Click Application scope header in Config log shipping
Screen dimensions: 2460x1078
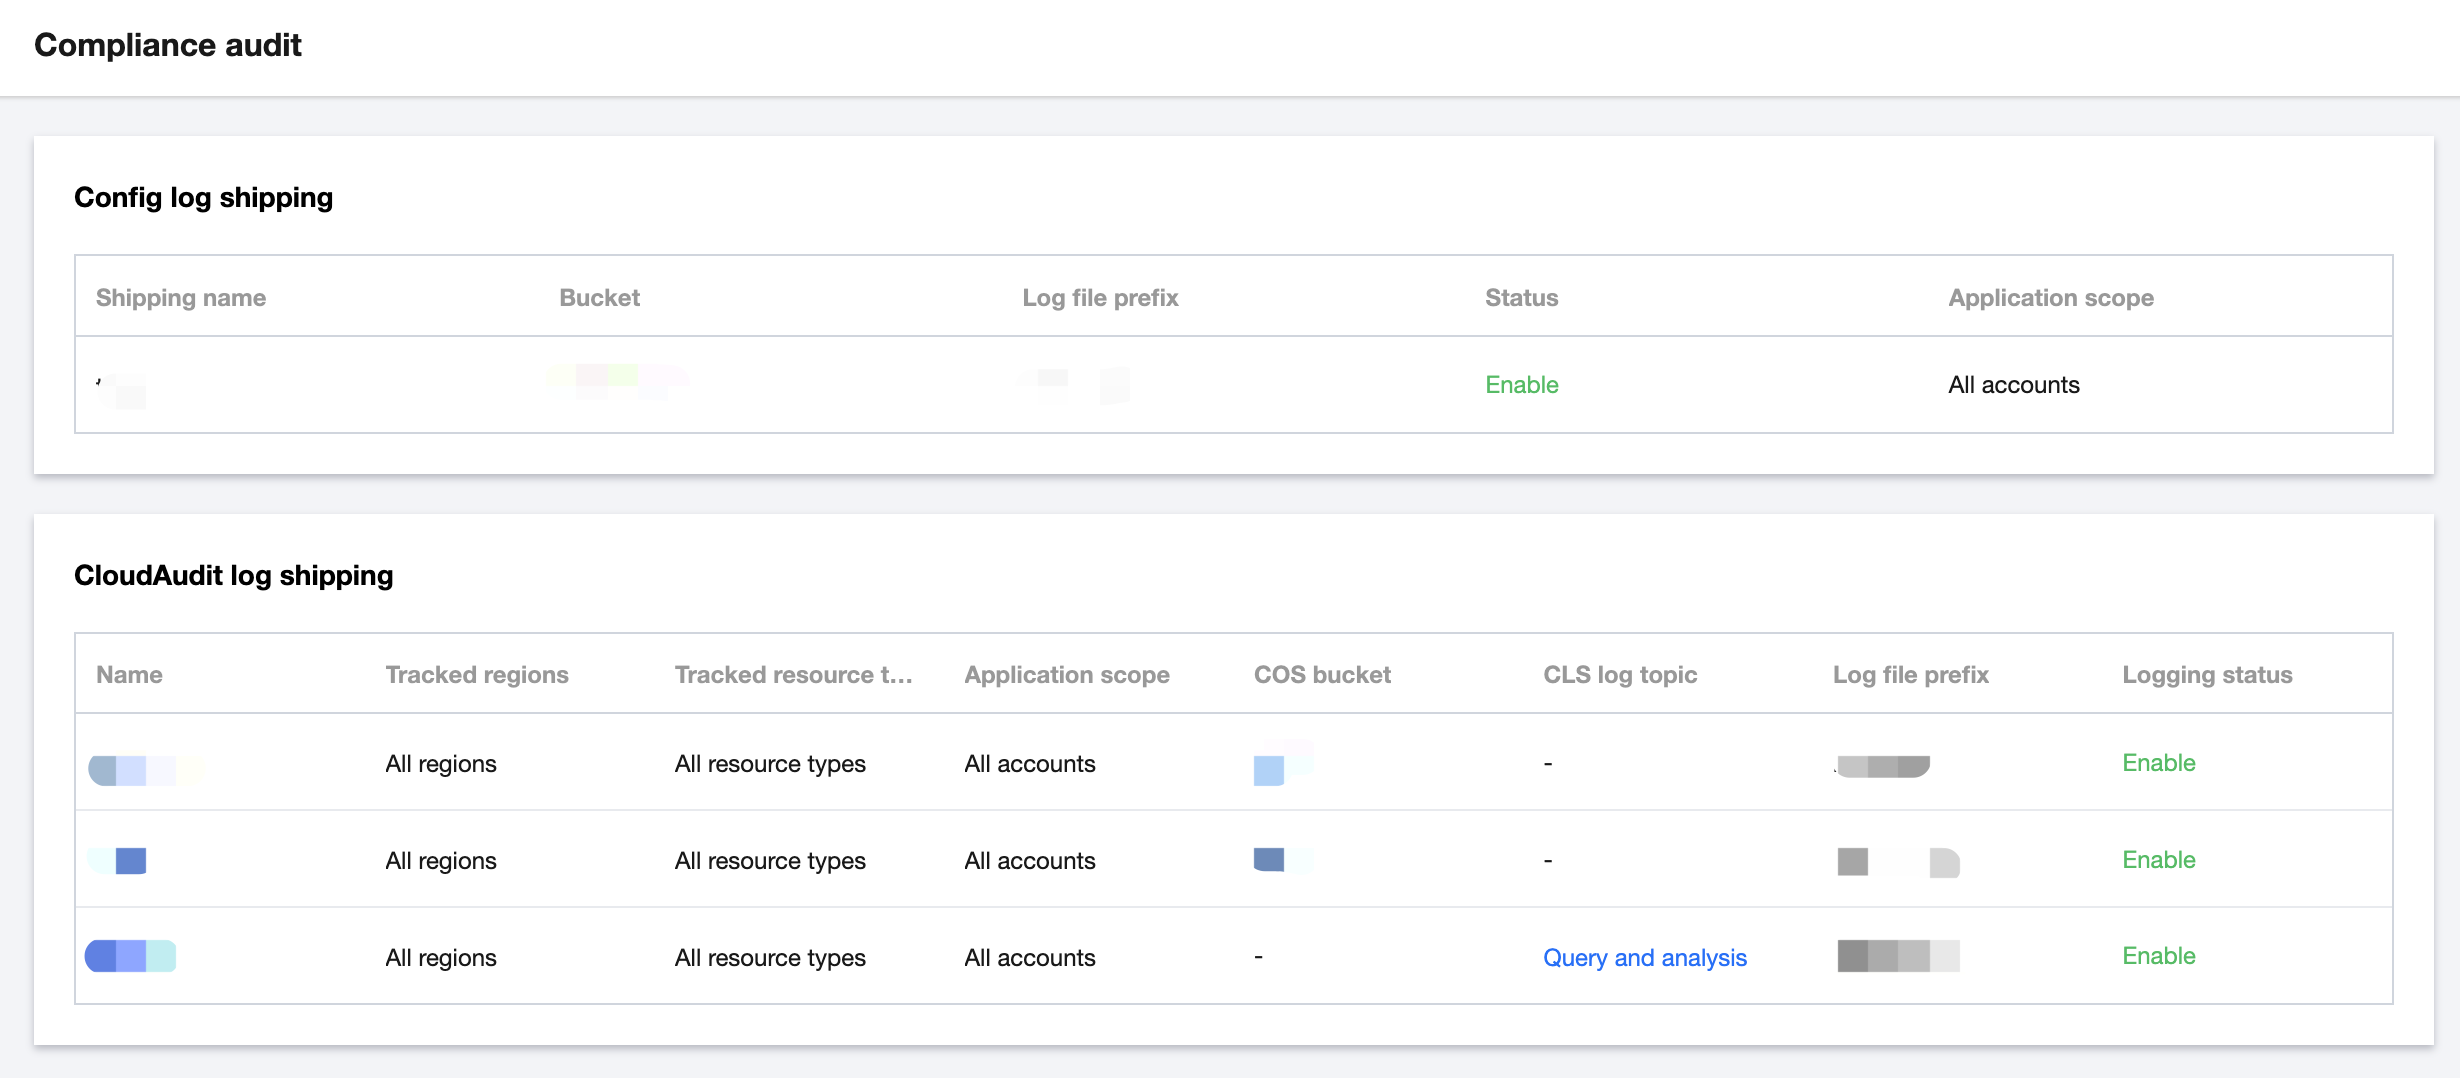click(2050, 297)
